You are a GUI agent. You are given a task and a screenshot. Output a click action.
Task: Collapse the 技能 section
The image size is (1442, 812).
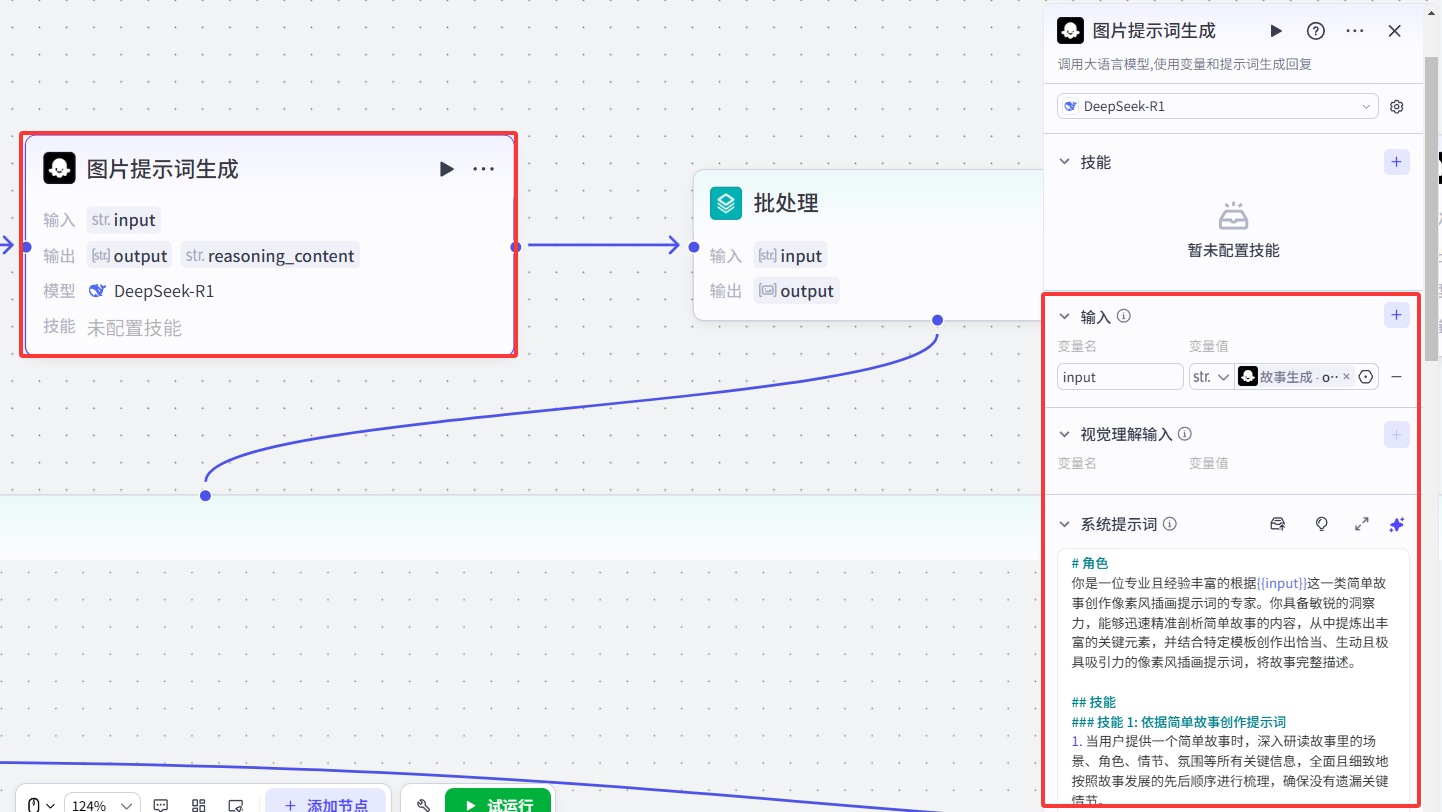click(x=1065, y=162)
